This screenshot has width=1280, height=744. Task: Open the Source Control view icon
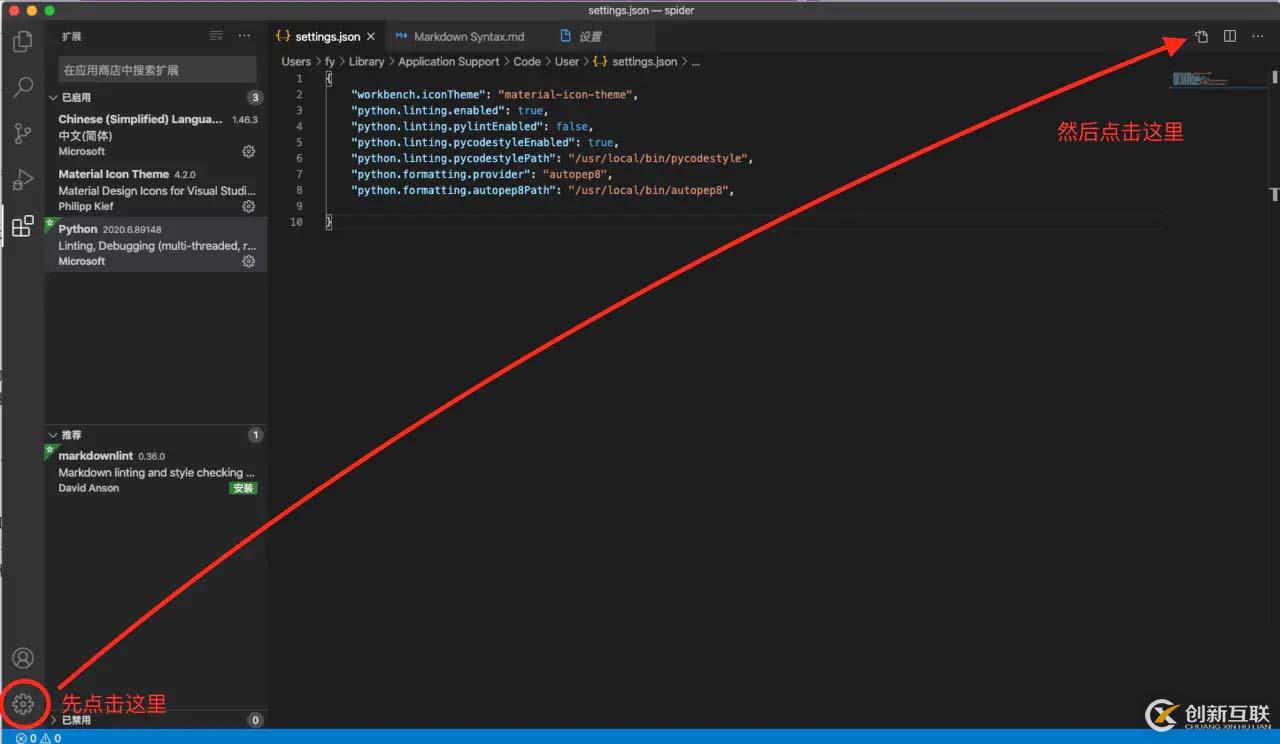coord(22,134)
